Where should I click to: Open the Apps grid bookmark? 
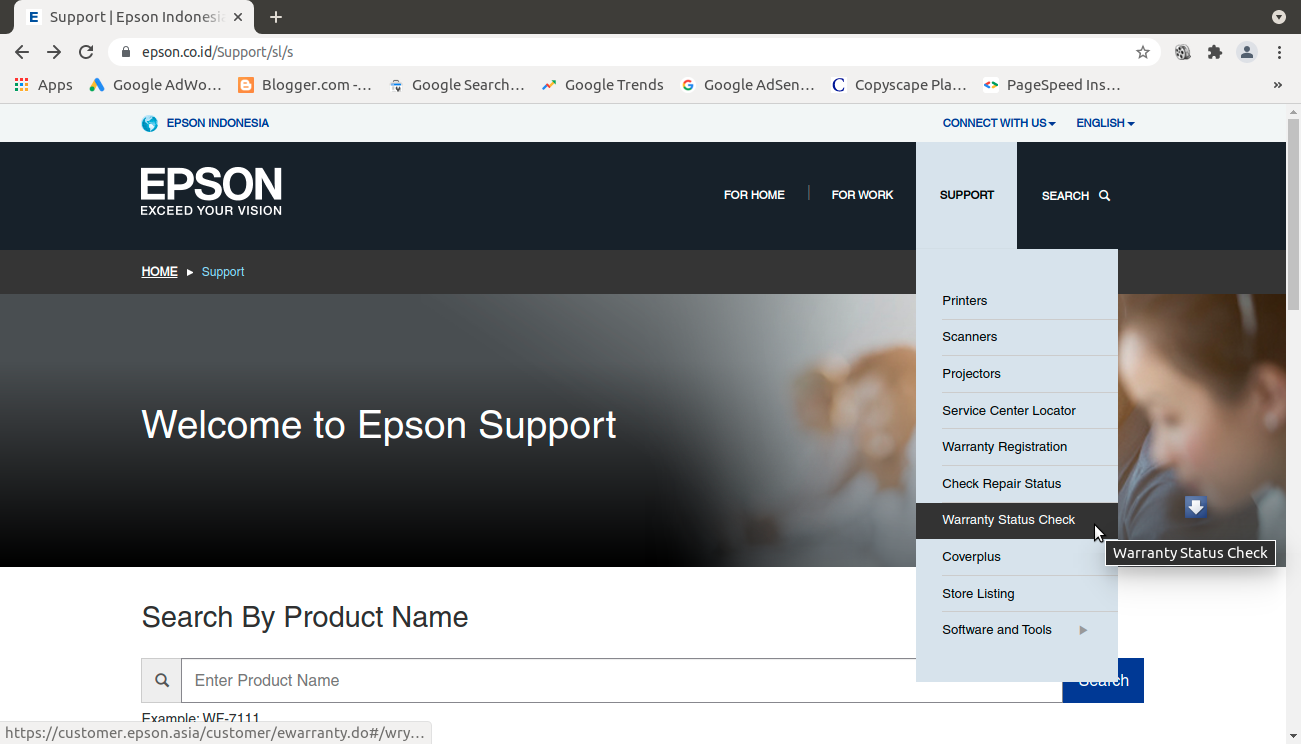click(43, 85)
